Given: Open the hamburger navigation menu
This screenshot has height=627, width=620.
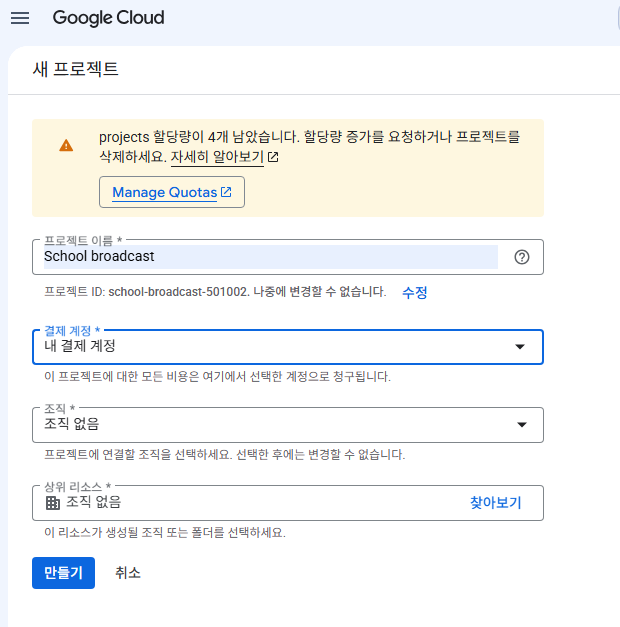Looking at the screenshot, I should pyautogui.click(x=20, y=18).
